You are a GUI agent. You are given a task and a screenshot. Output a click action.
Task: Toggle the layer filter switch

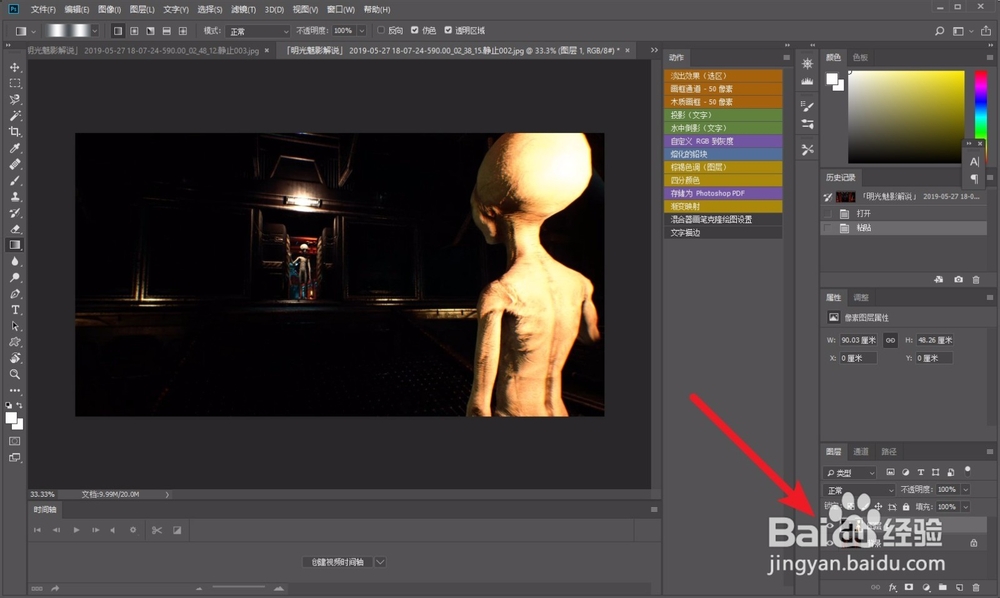pos(967,471)
